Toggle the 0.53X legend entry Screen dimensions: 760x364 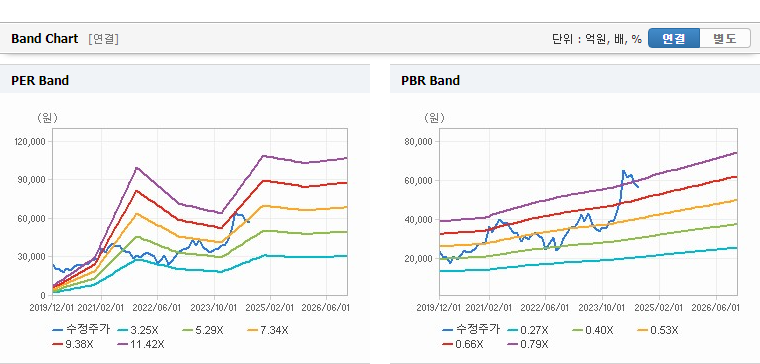pyautogui.click(x=657, y=331)
